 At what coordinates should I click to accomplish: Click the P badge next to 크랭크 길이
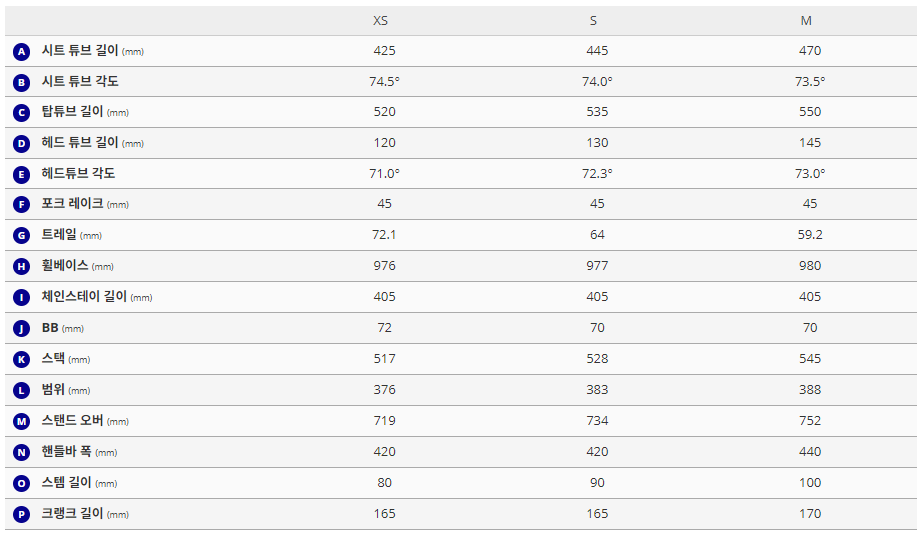(22, 514)
